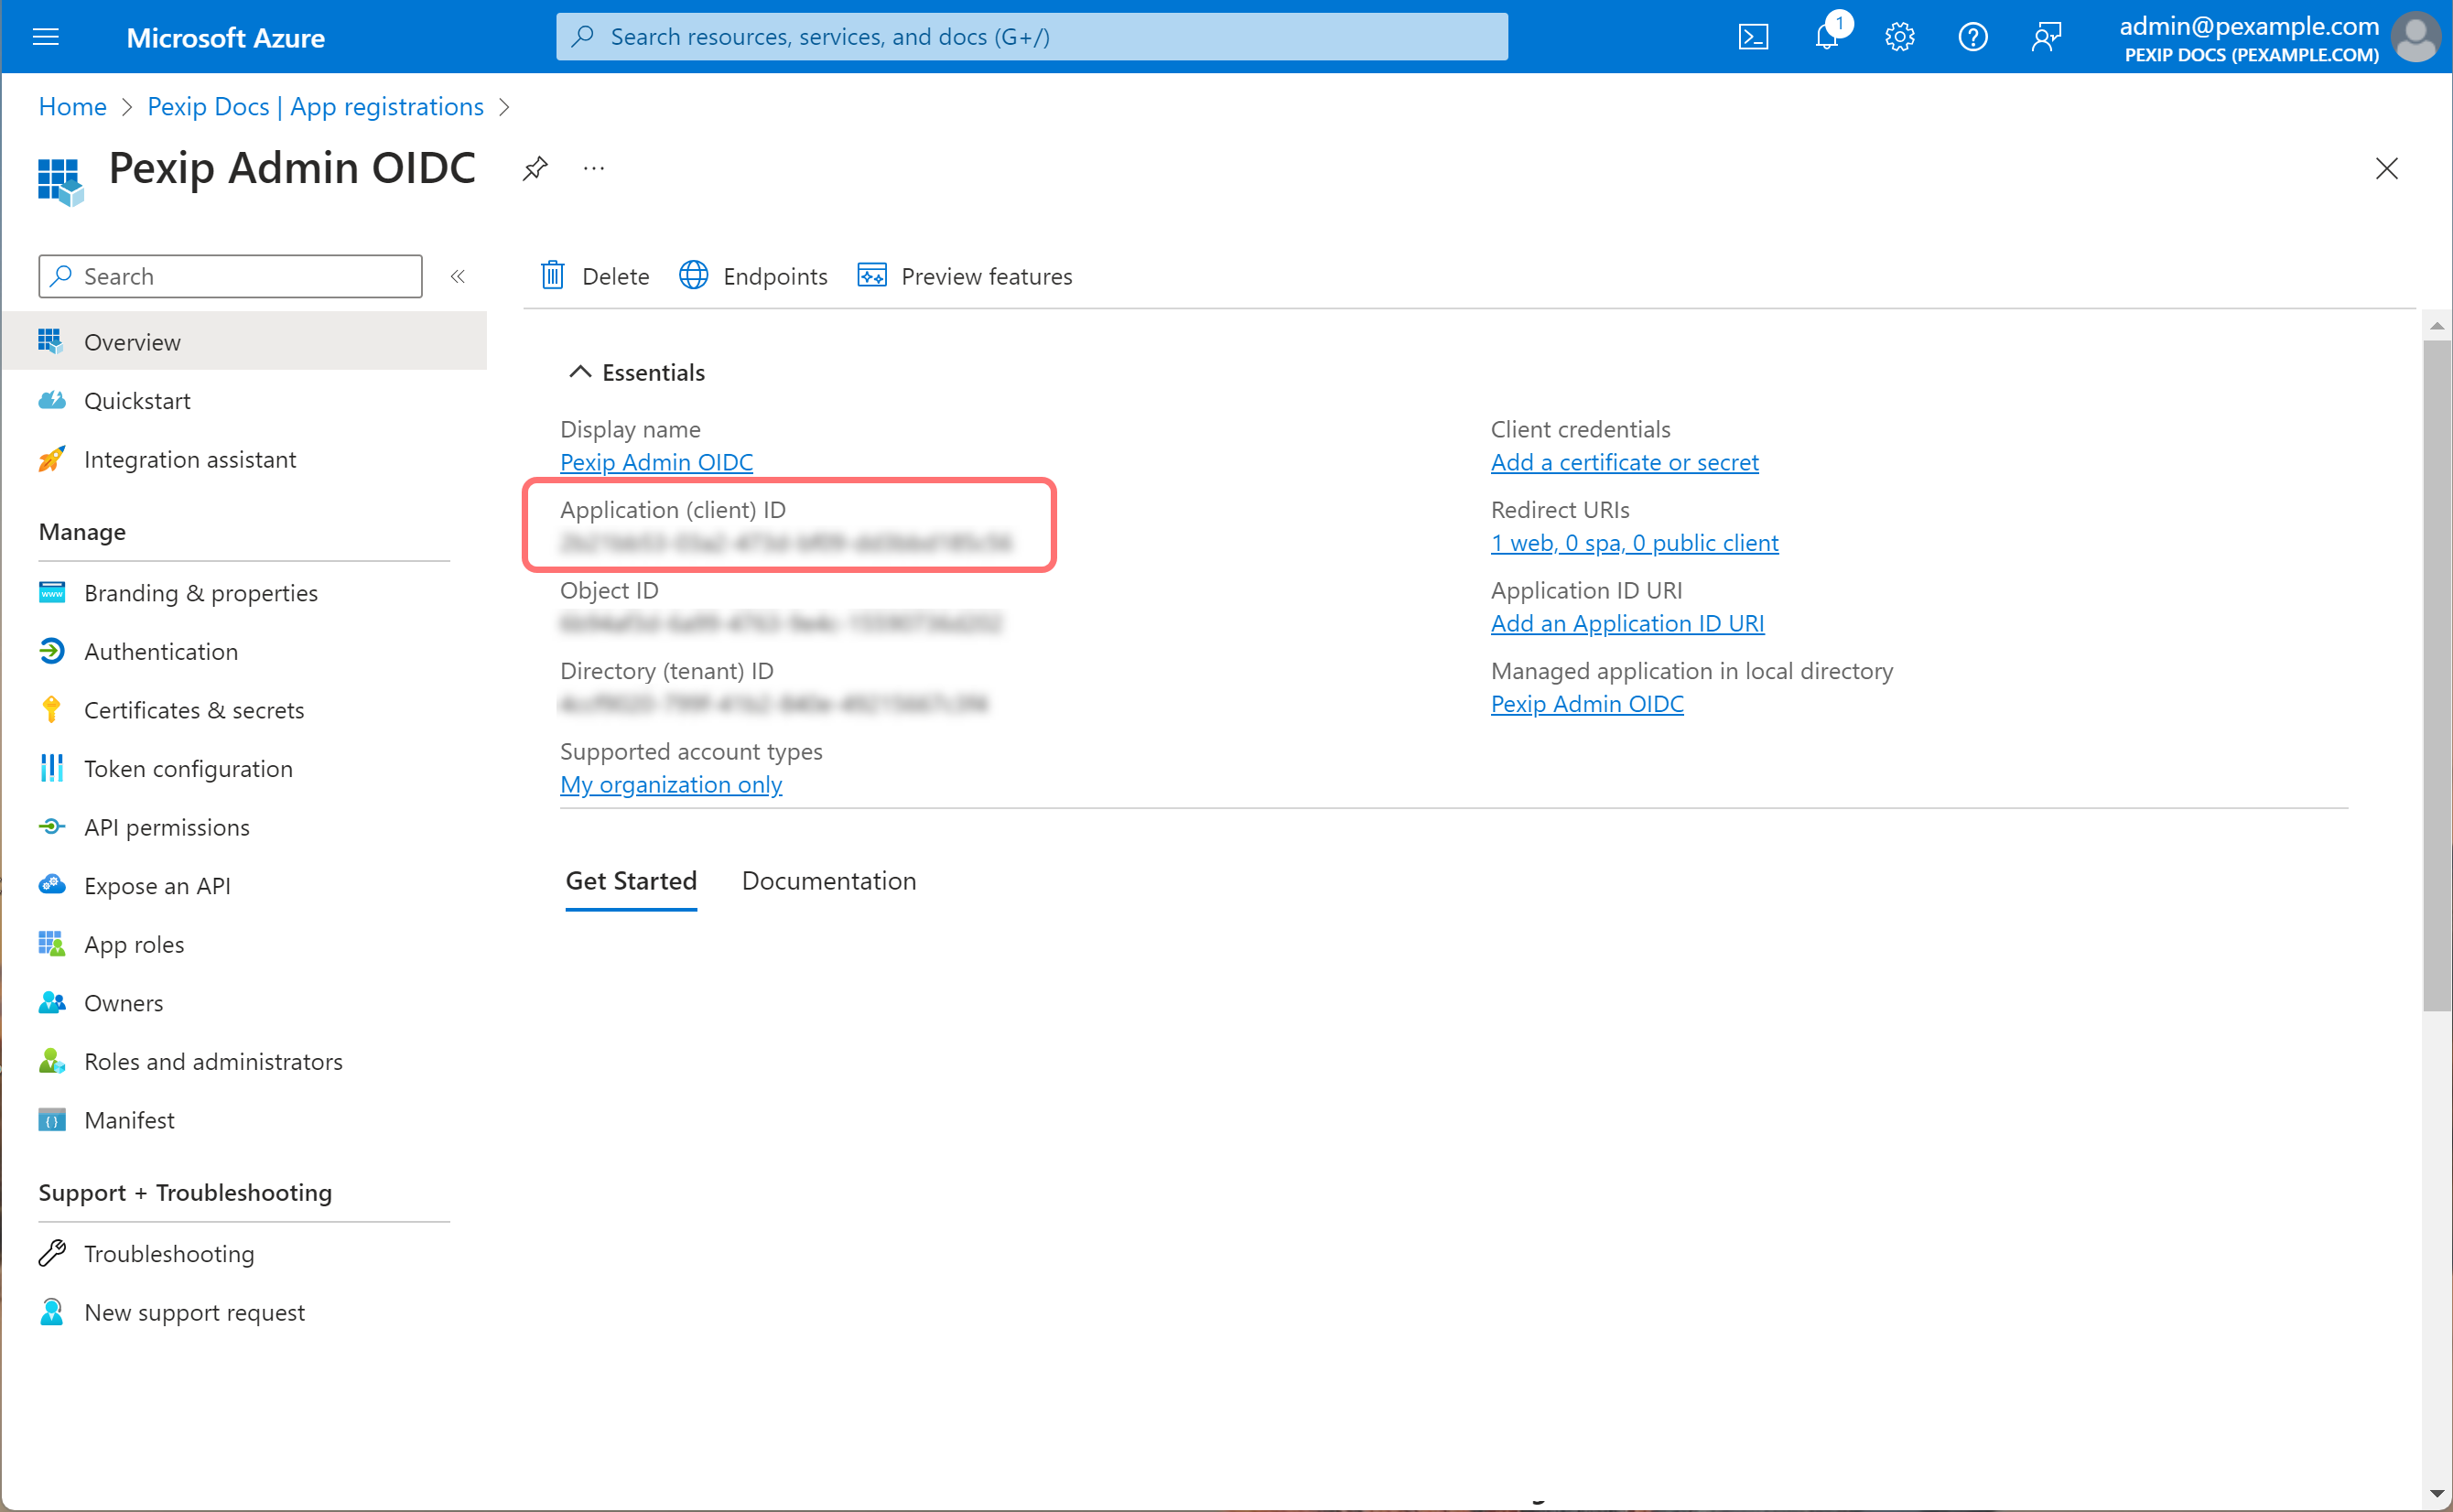This screenshot has width=2453, height=1512.
Task: Click Add a certificate or secret link
Action: pyautogui.click(x=1623, y=462)
